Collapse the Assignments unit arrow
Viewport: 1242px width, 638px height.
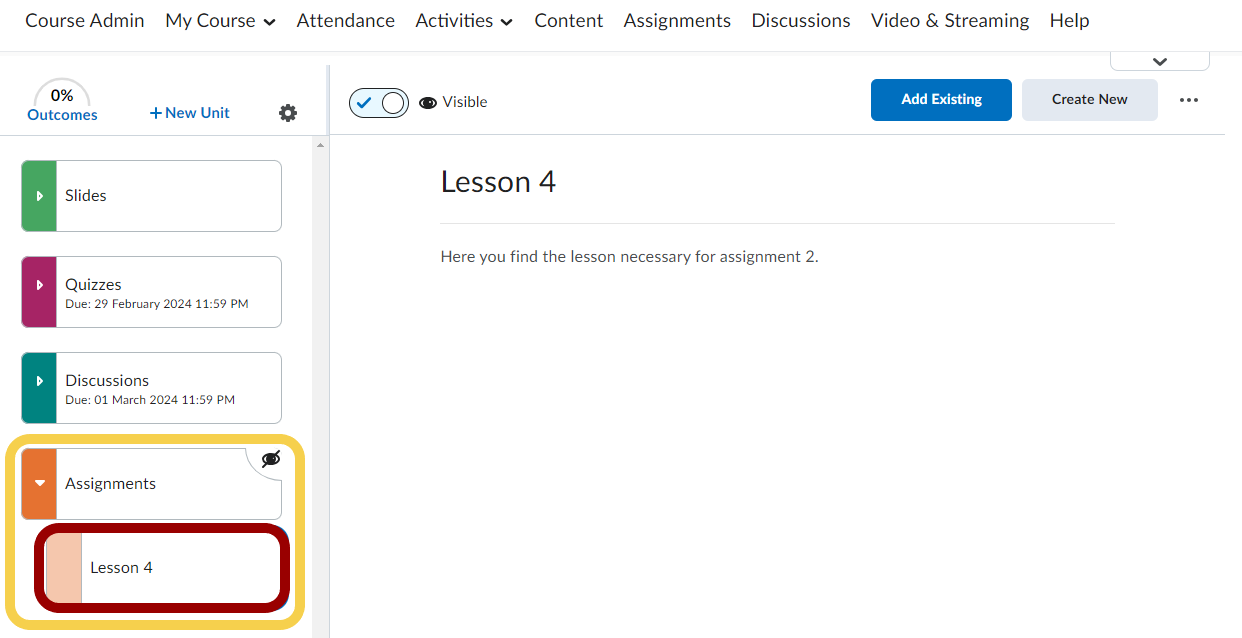39,484
